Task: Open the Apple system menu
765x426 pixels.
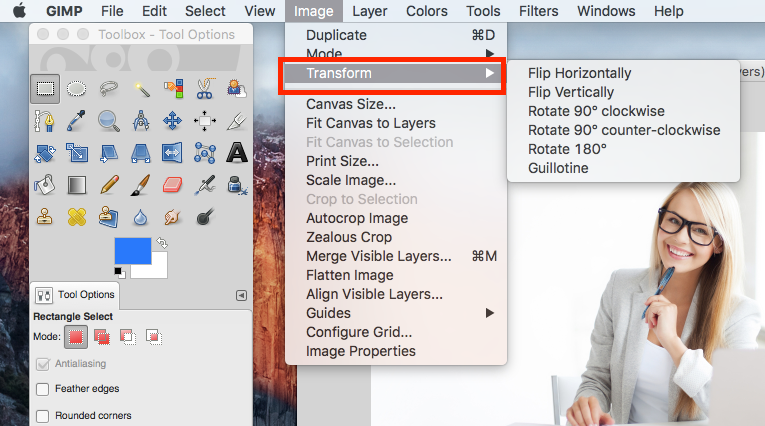Action: (x=20, y=11)
